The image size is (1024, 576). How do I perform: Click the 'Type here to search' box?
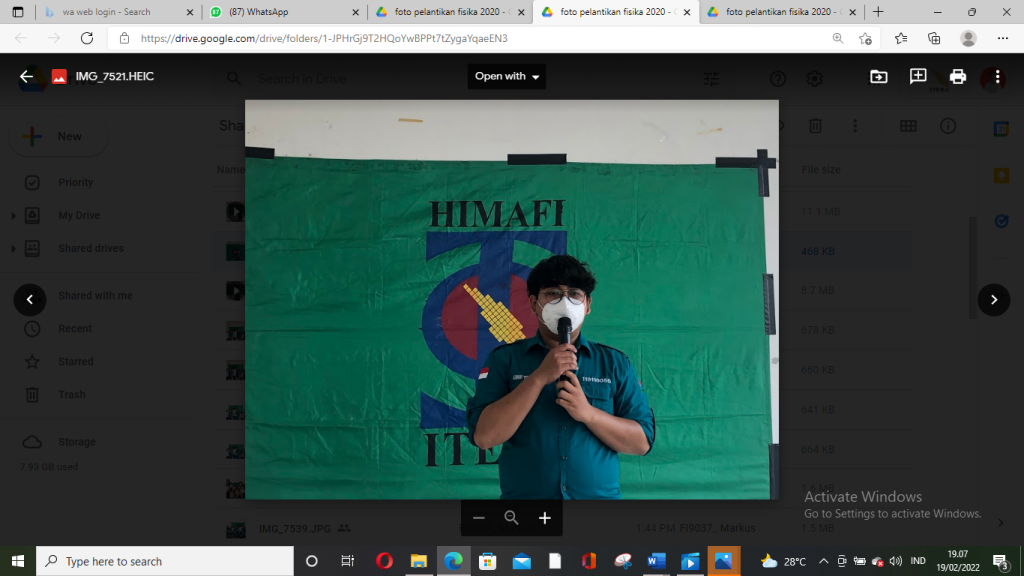[165, 561]
